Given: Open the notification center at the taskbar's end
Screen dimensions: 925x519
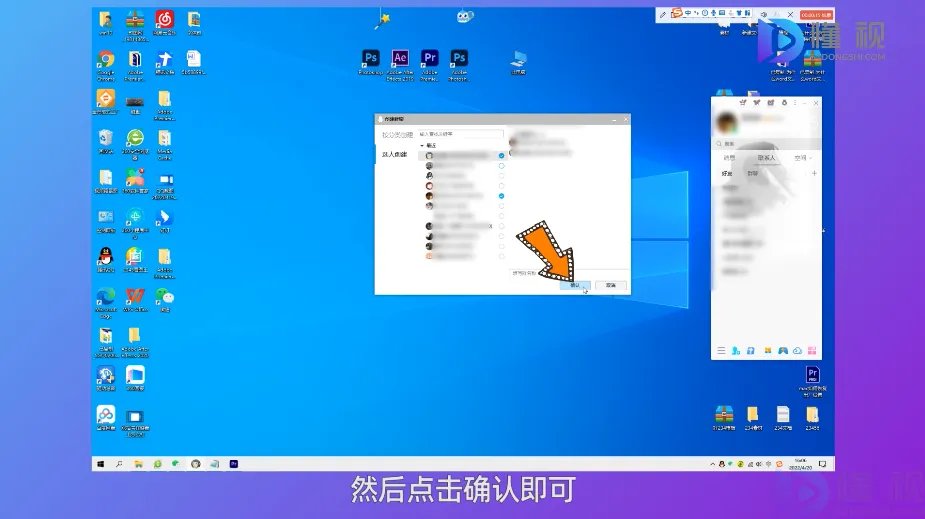Looking at the screenshot, I should click(822, 464).
